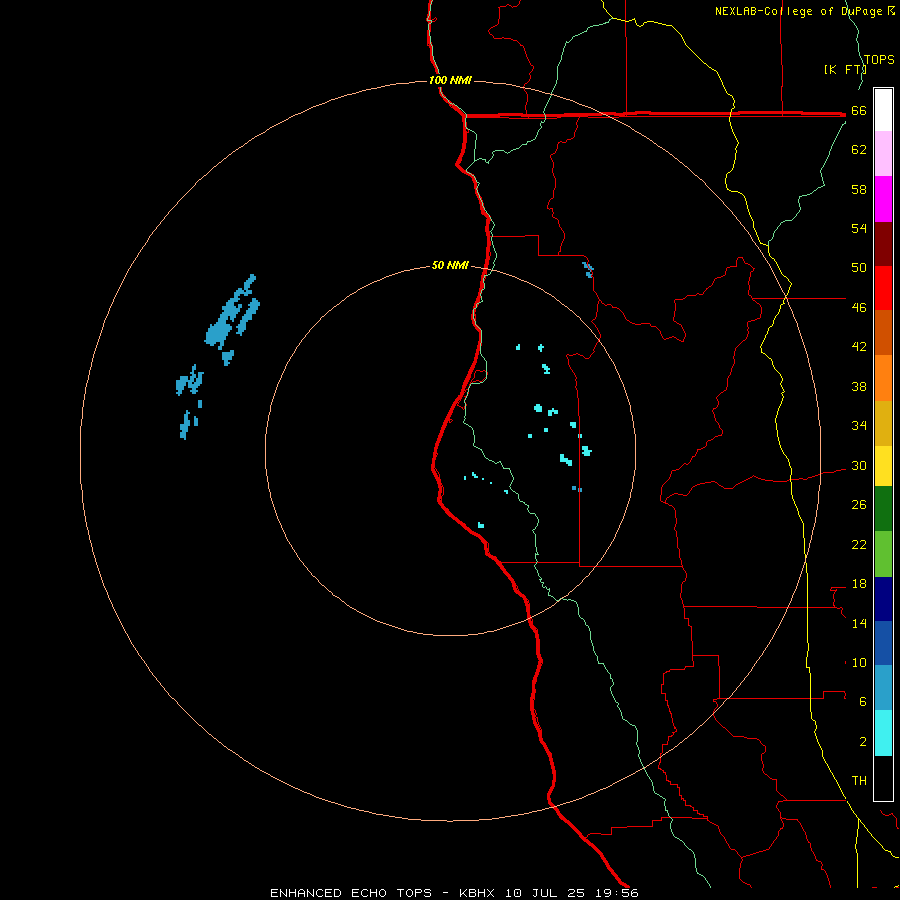900x900 pixels.
Task: Click the legend value "38"
Action: (x=859, y=386)
